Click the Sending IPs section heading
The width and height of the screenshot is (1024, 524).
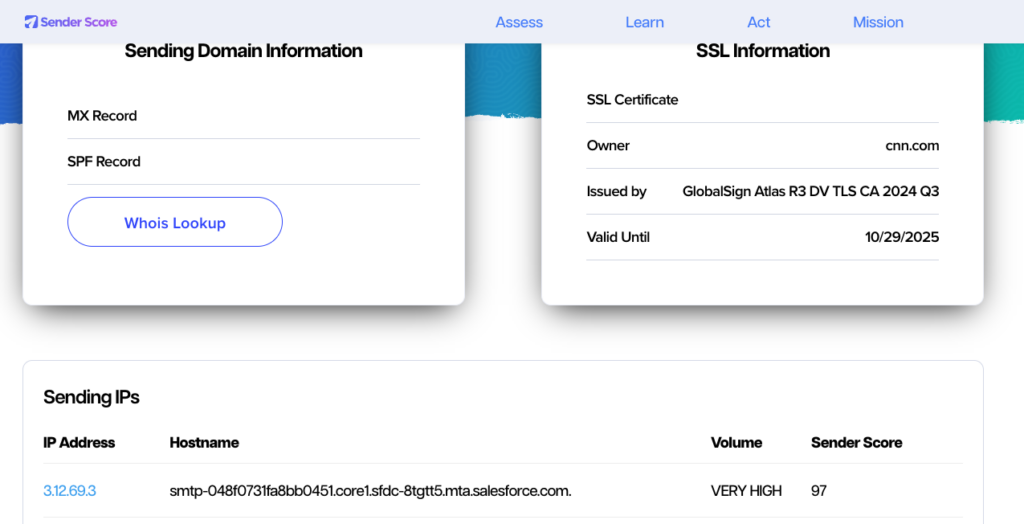91,397
